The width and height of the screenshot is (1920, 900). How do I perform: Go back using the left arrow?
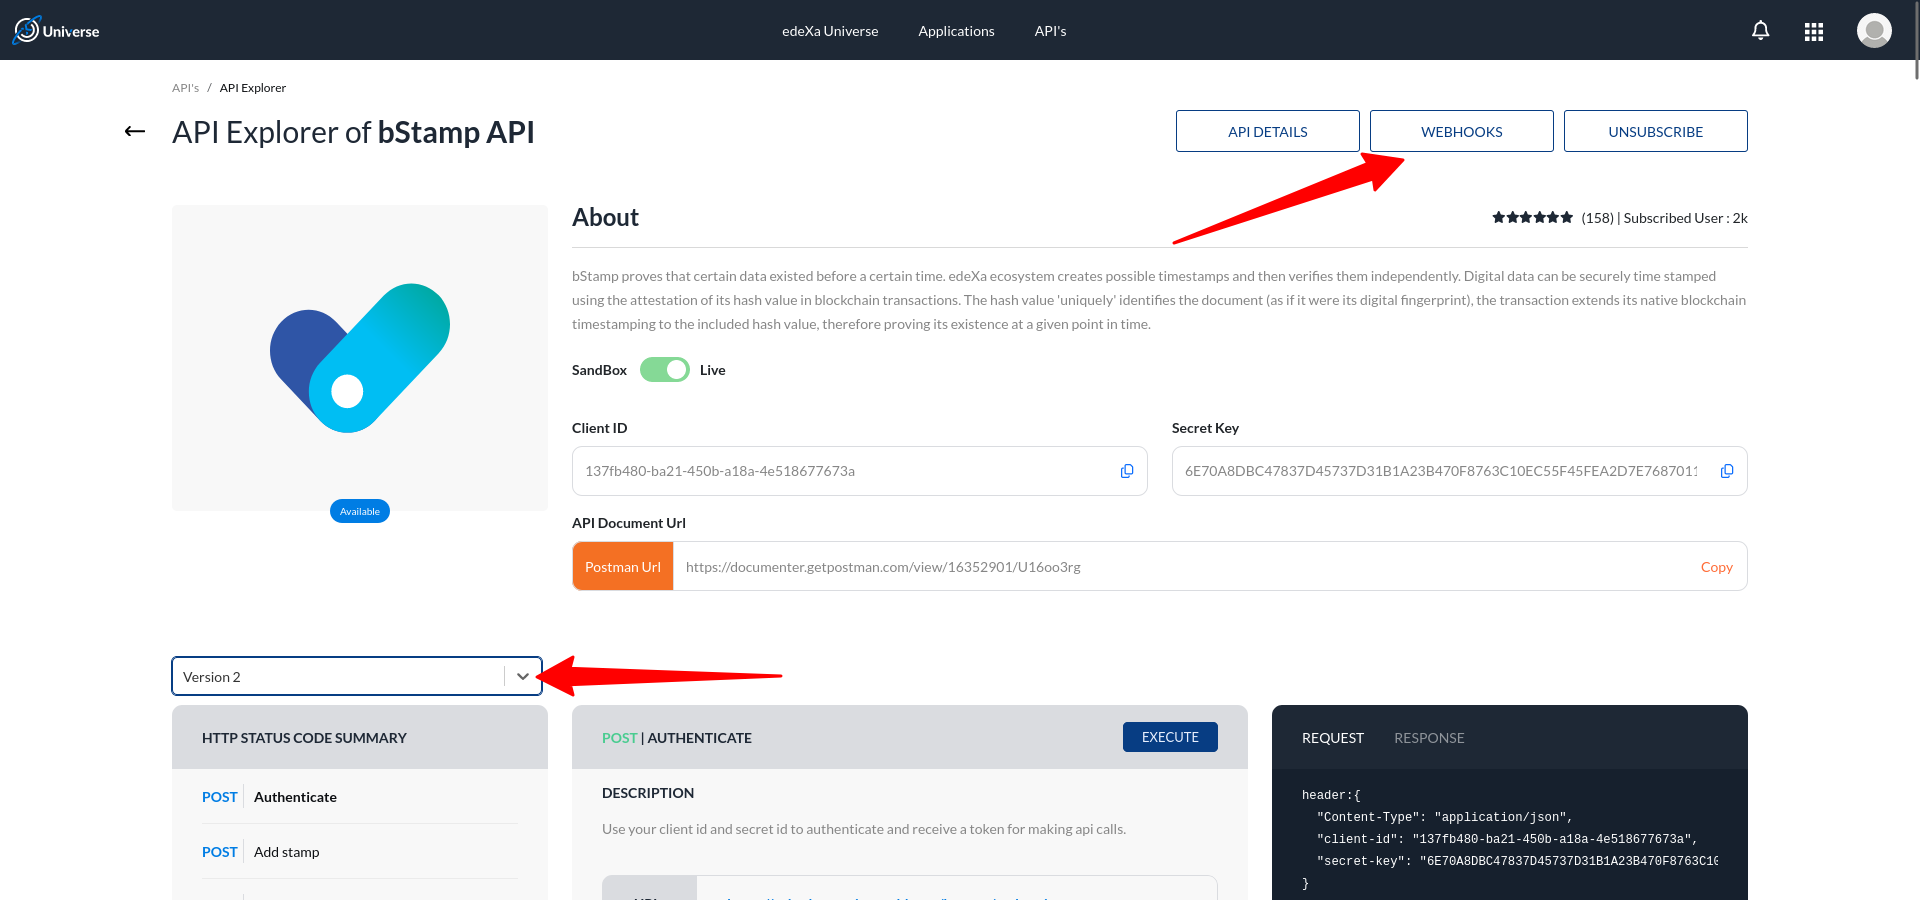(x=135, y=131)
